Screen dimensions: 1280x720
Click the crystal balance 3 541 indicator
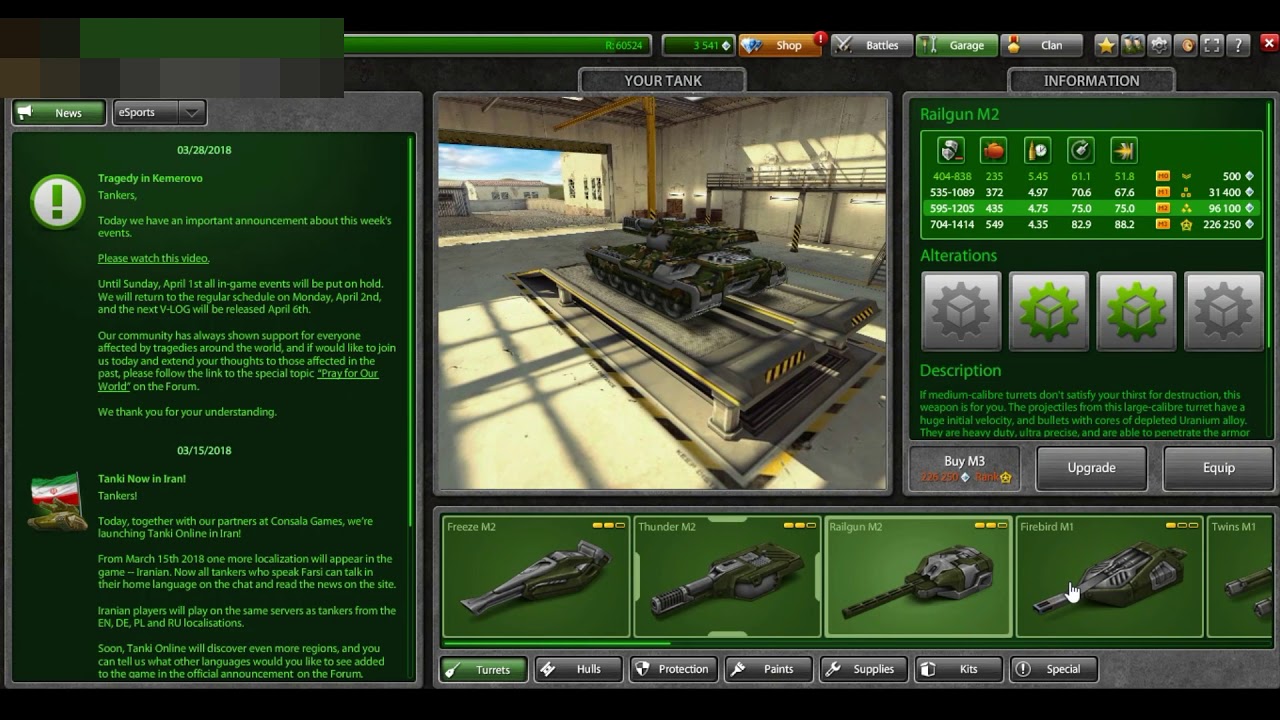click(698, 45)
